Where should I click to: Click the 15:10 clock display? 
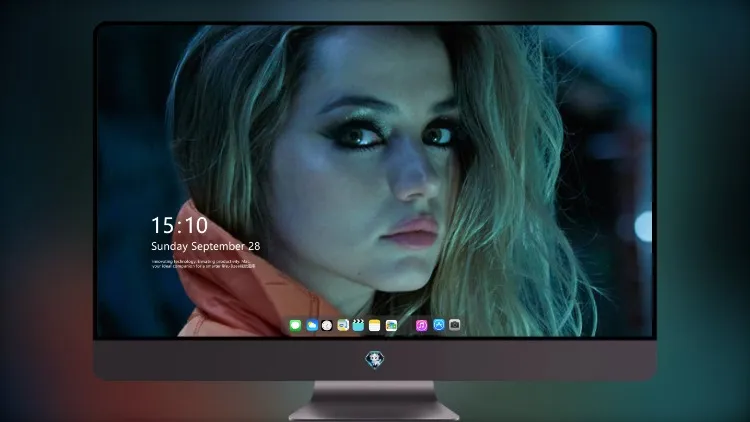(x=179, y=225)
